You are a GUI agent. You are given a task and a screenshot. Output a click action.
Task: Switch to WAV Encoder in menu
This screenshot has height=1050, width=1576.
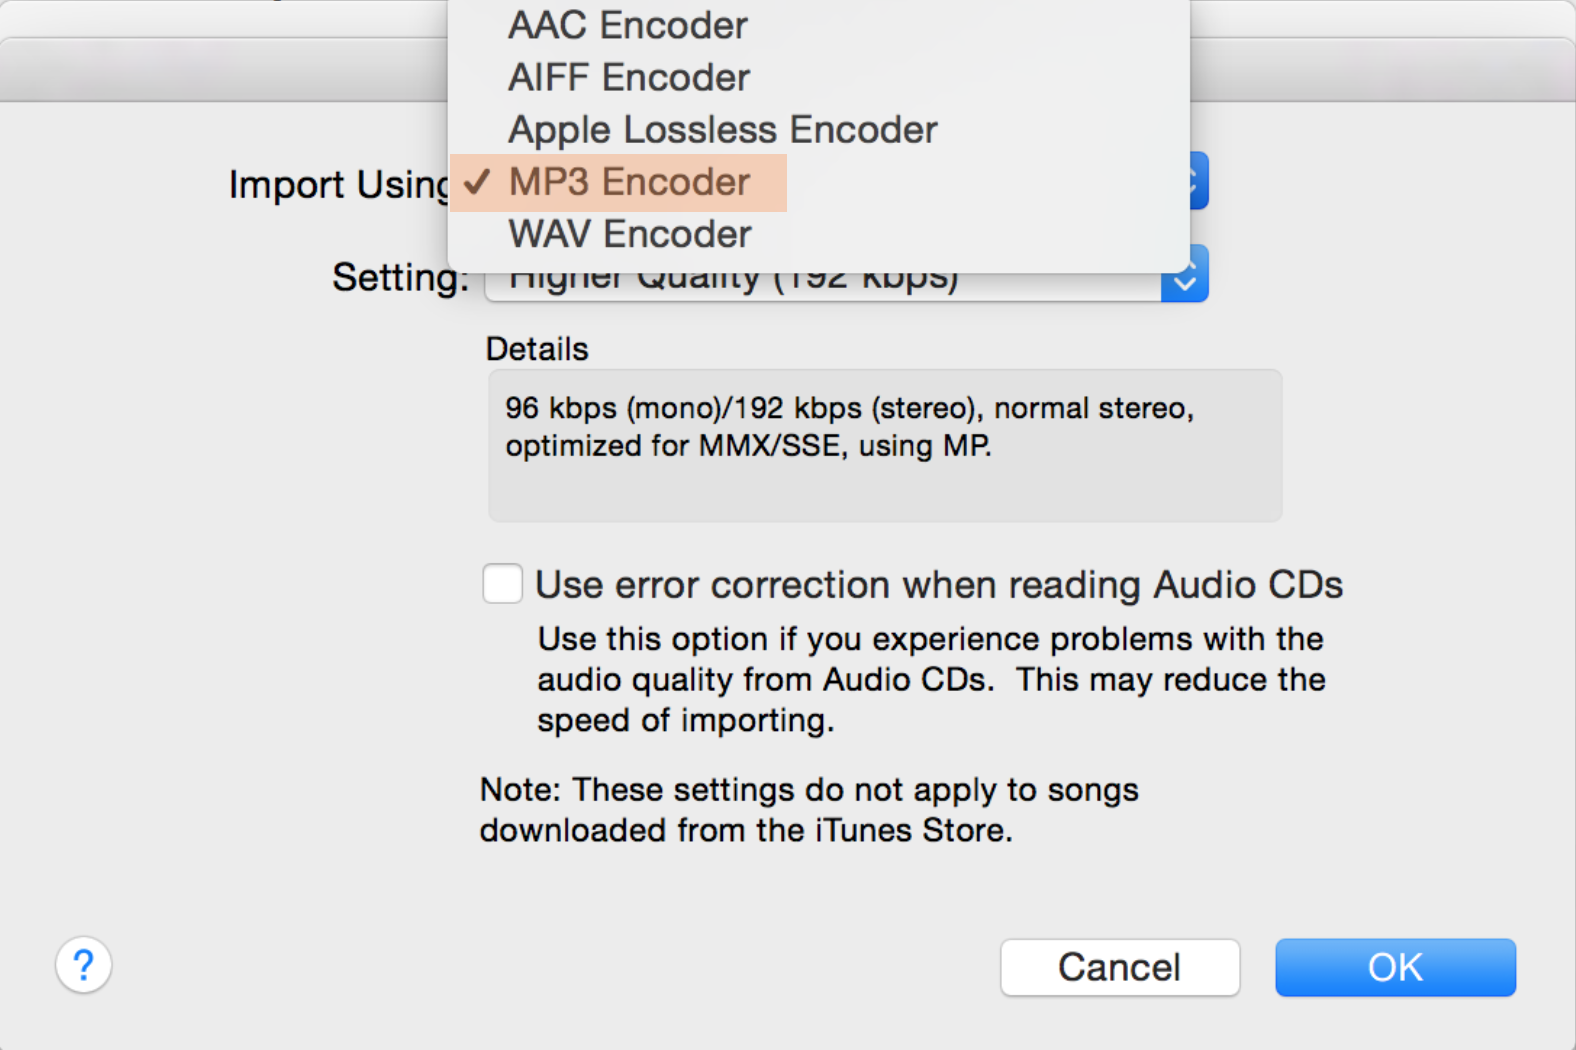pyautogui.click(x=629, y=234)
